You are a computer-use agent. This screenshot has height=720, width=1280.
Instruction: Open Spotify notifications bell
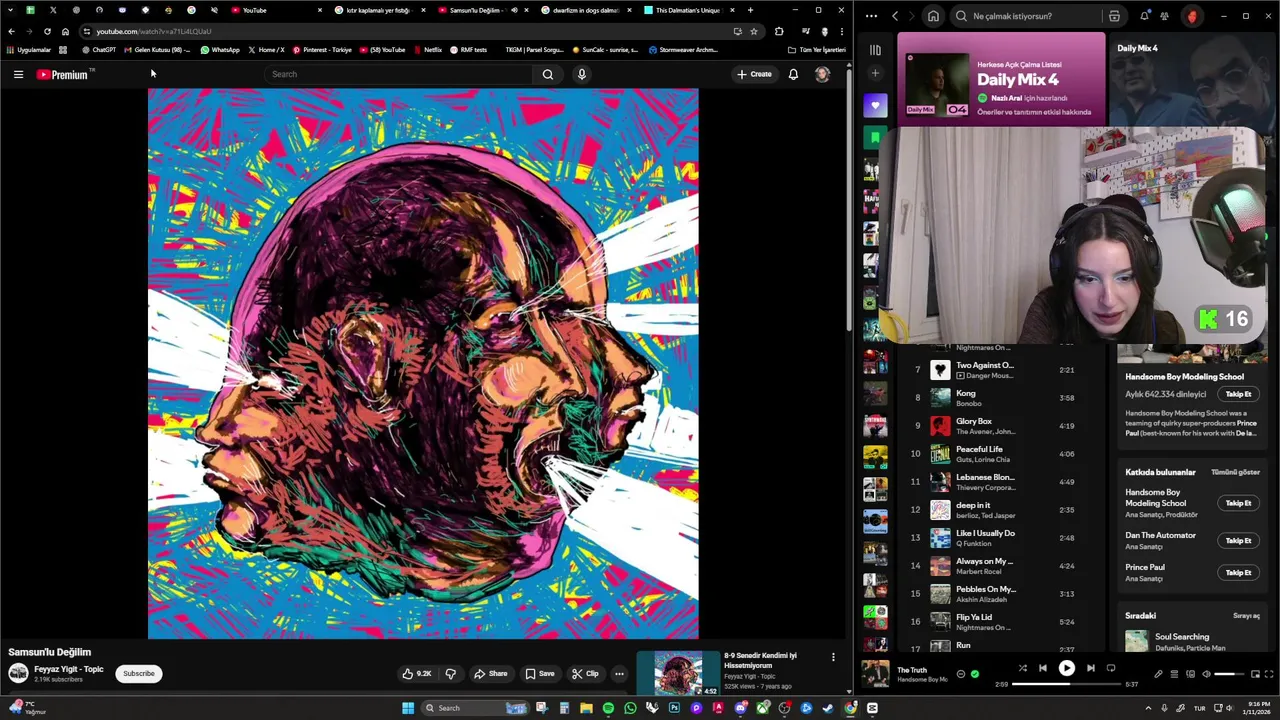click(x=1144, y=16)
